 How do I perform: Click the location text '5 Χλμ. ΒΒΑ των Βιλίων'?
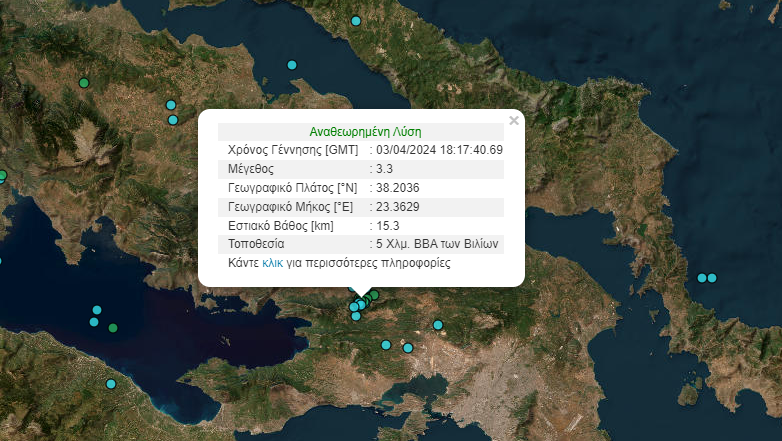(x=437, y=244)
